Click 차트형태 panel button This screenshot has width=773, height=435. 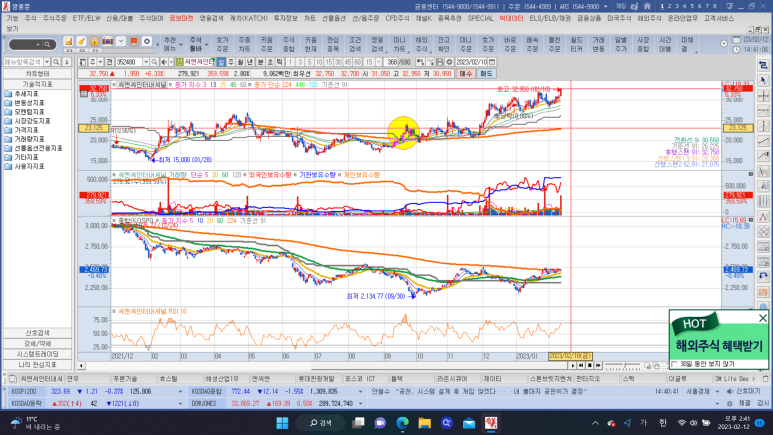(x=37, y=73)
